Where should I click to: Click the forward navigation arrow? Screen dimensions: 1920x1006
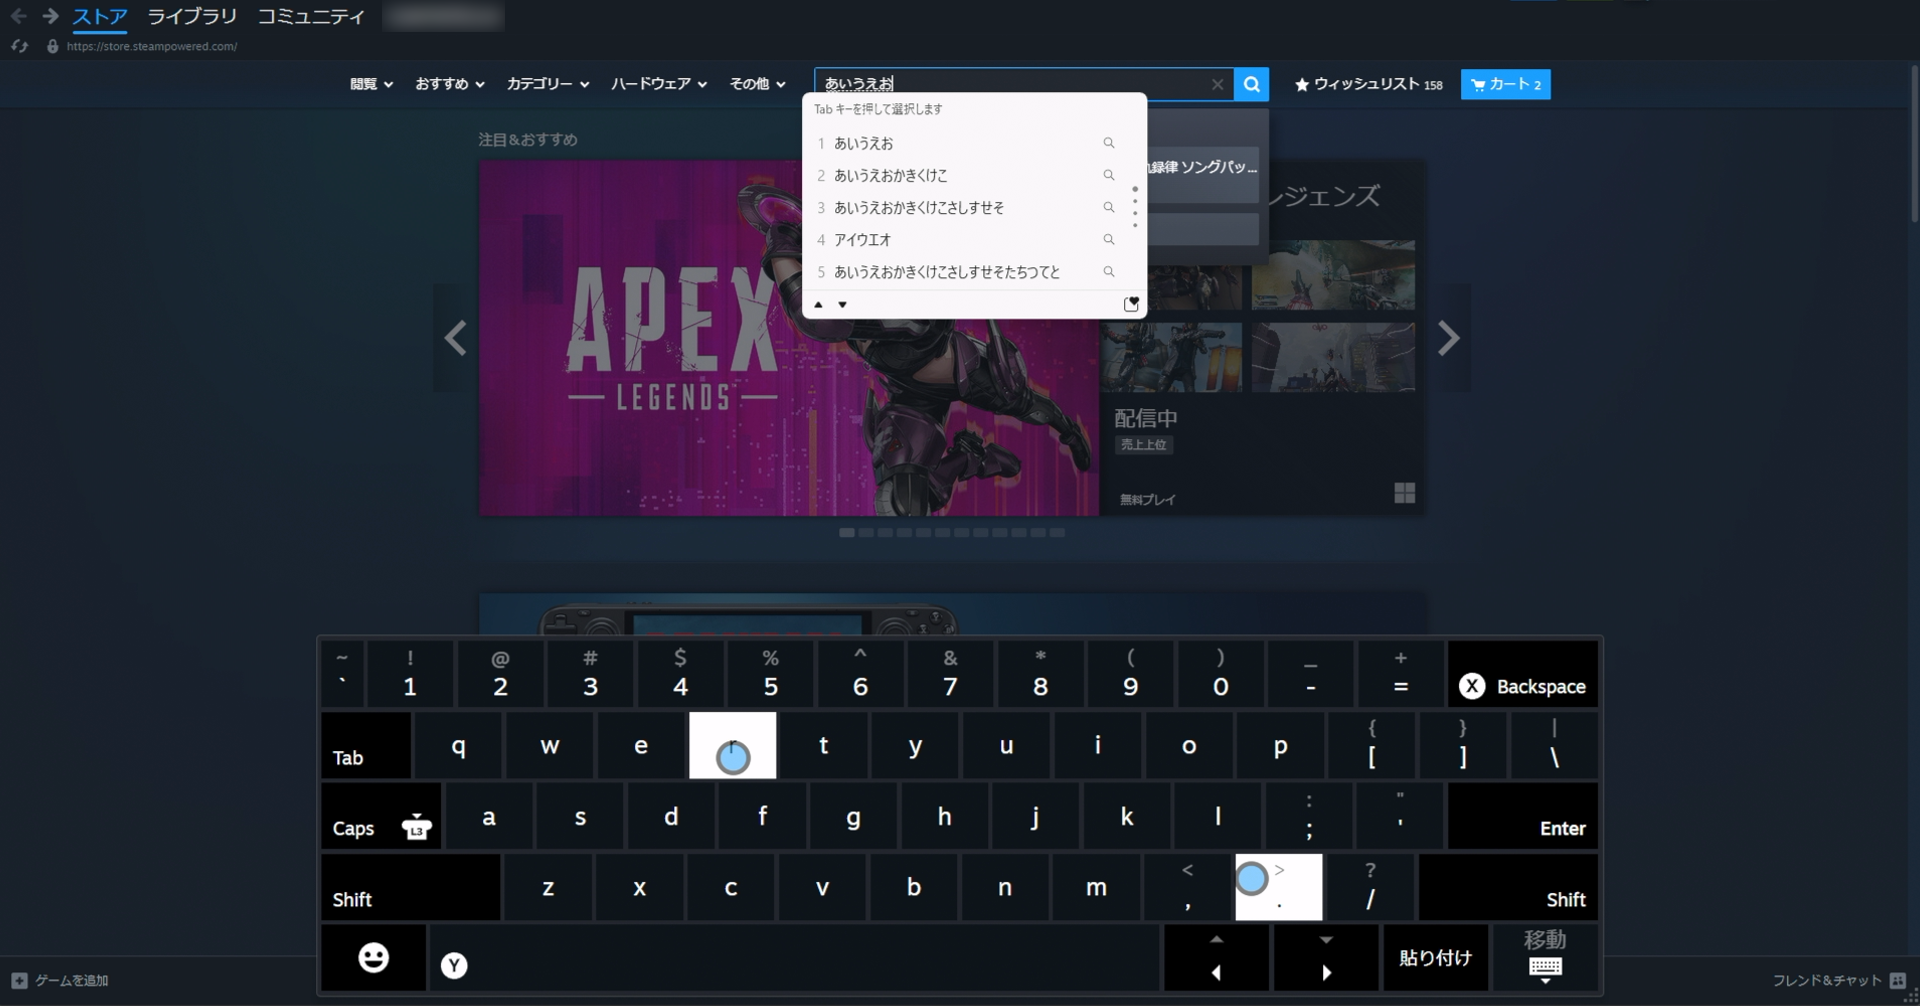(50, 16)
